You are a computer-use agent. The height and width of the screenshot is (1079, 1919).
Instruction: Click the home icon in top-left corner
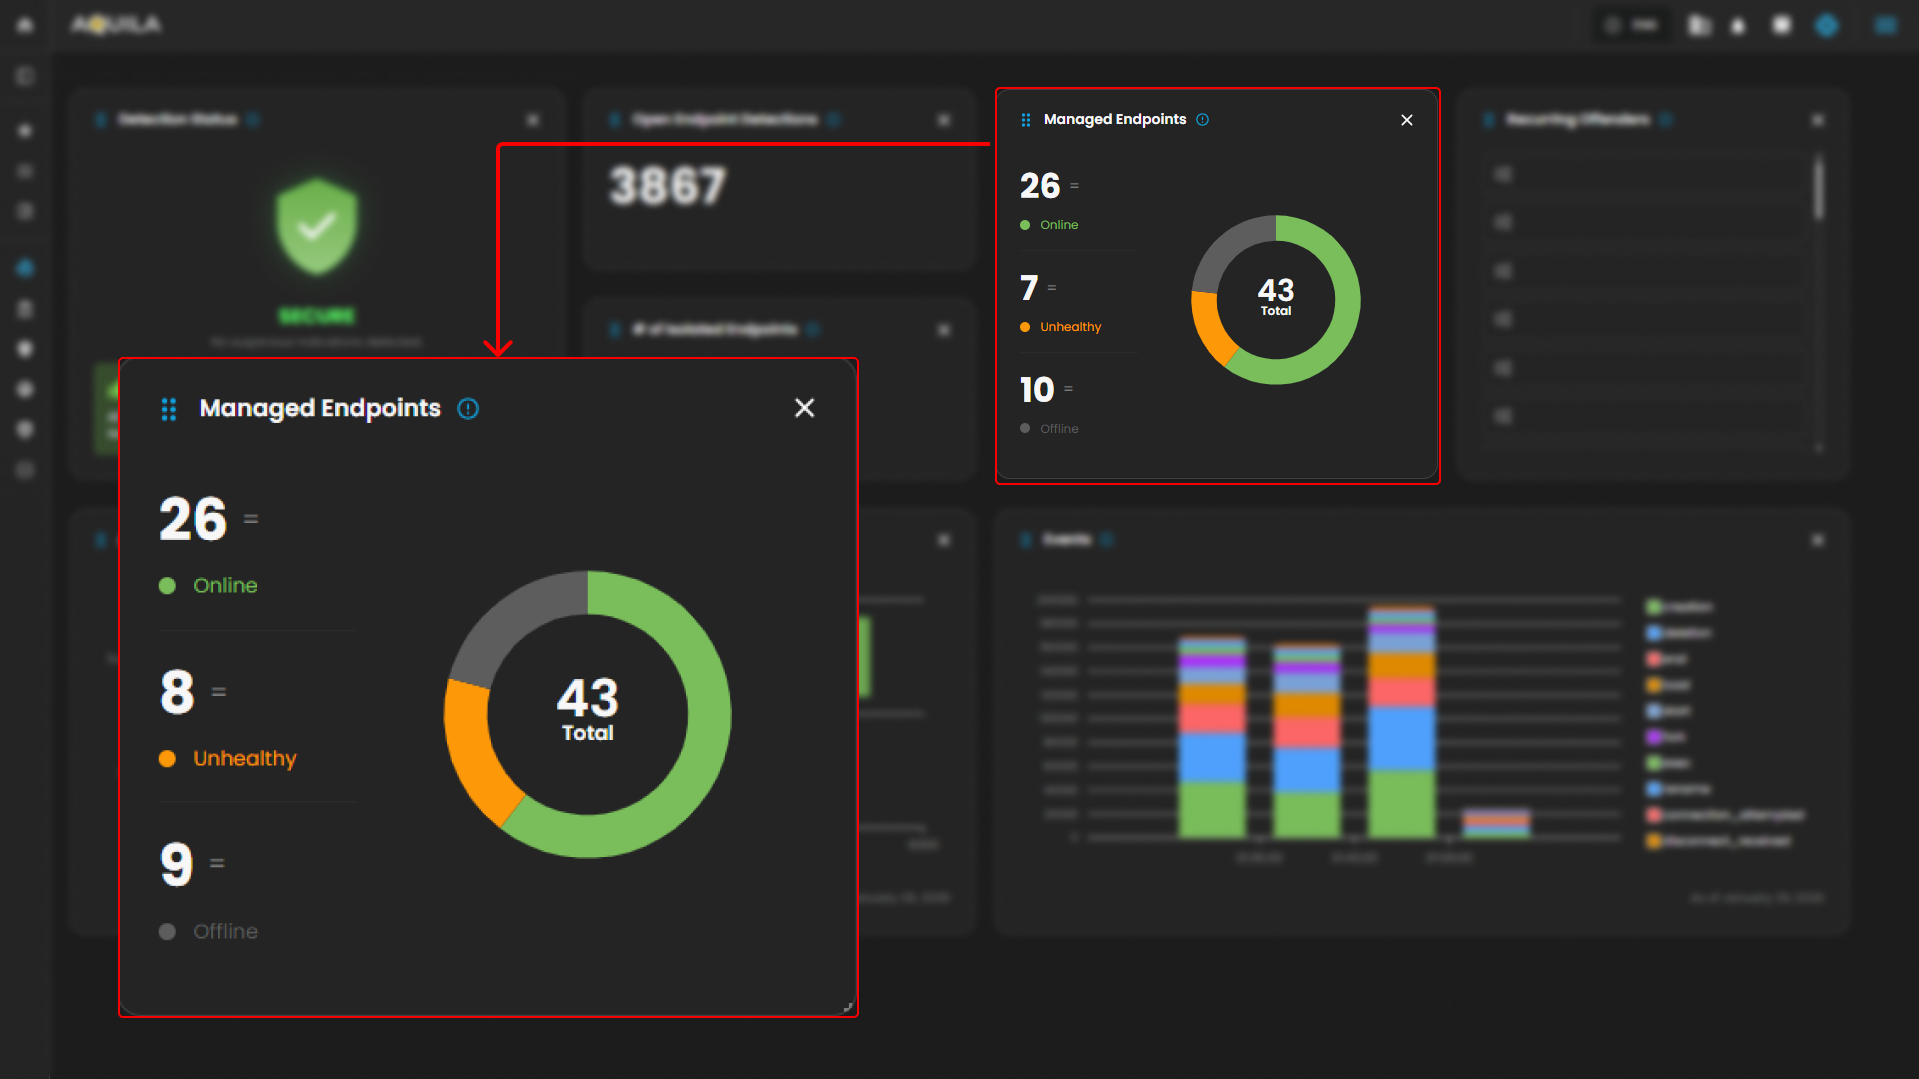pos(25,25)
